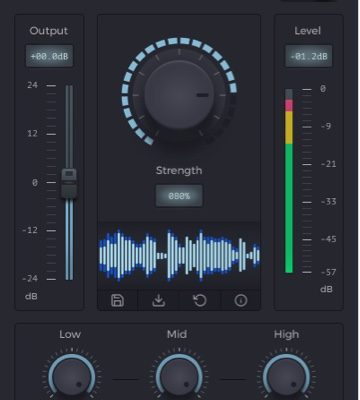360x400 pixels.
Task: Click the green level meter bar
Action: point(289,208)
